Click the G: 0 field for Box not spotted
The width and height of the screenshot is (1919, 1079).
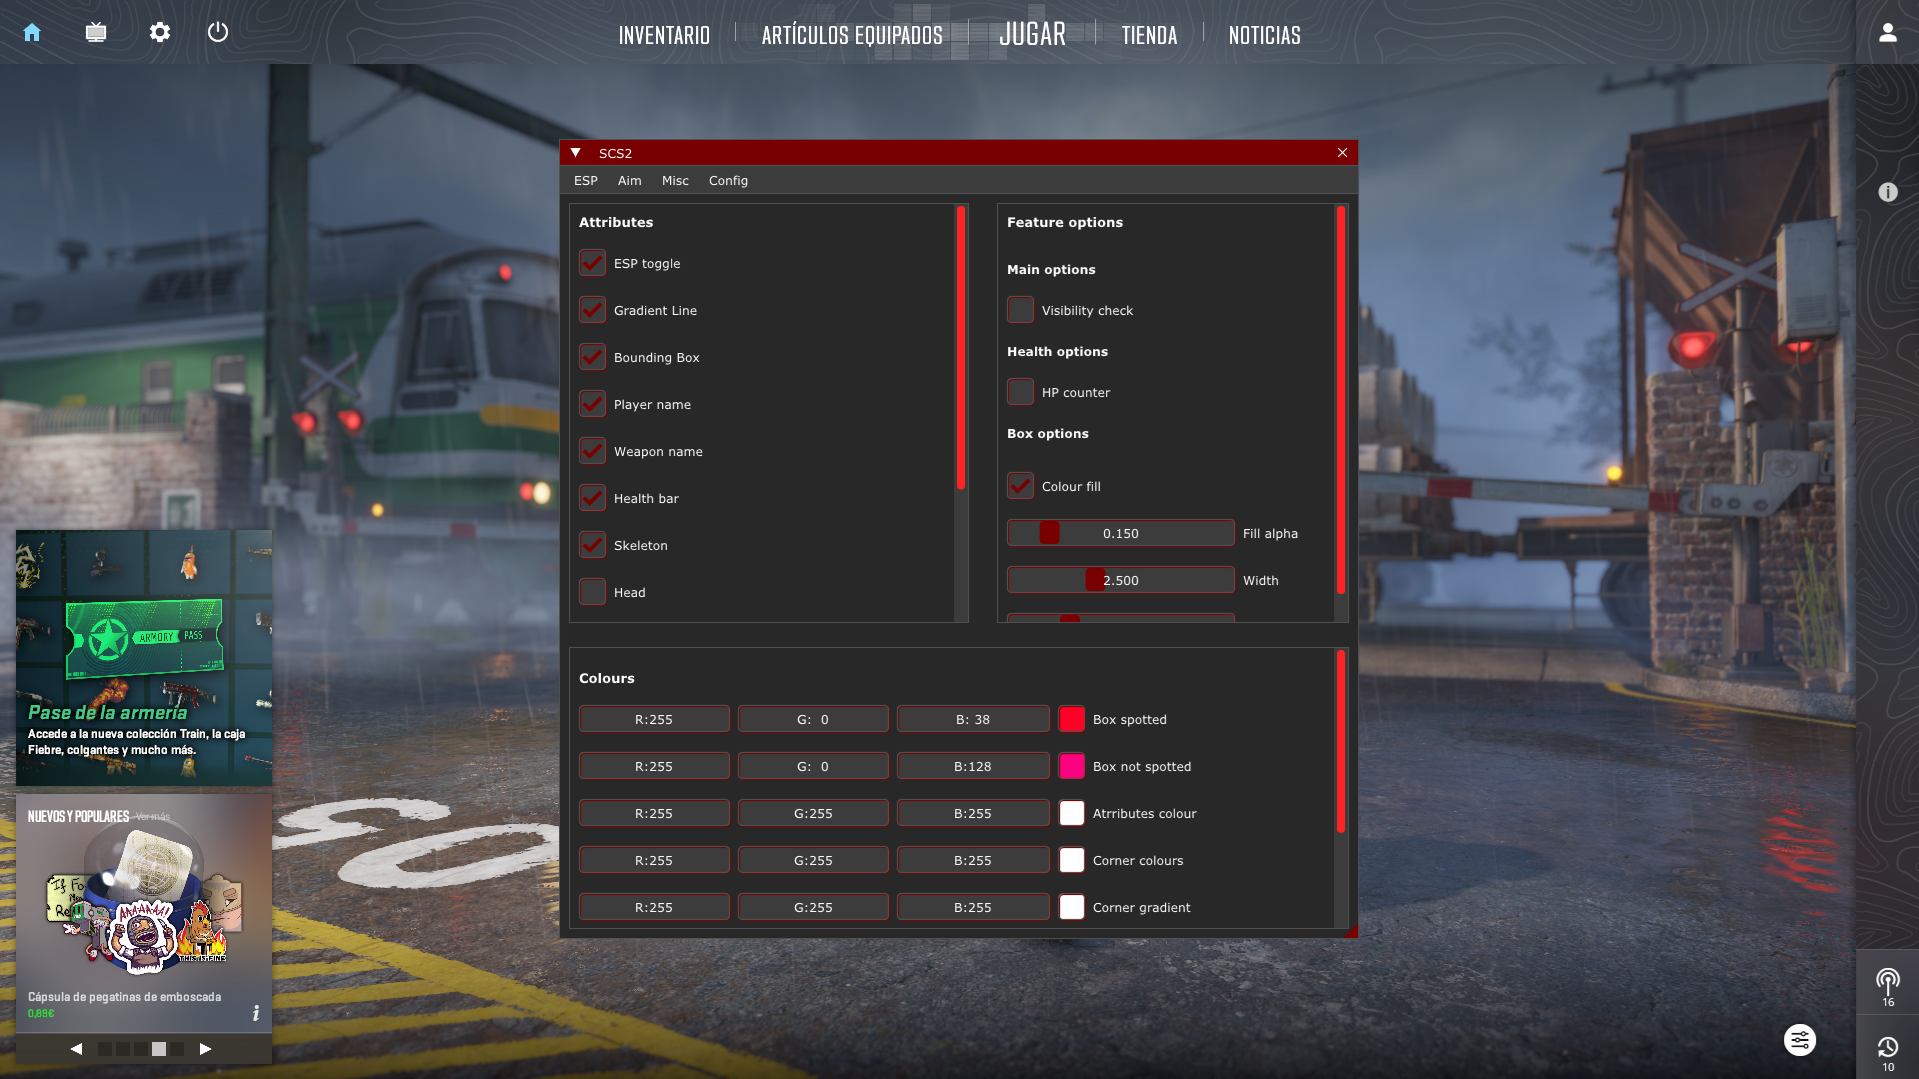pyautogui.click(x=813, y=766)
